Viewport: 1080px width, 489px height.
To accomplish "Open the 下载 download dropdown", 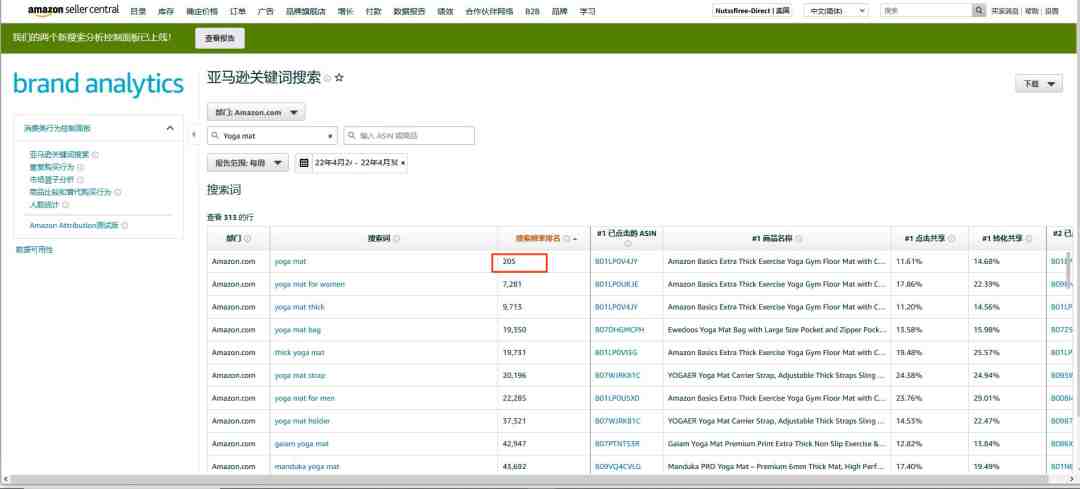I will [x=1039, y=83].
